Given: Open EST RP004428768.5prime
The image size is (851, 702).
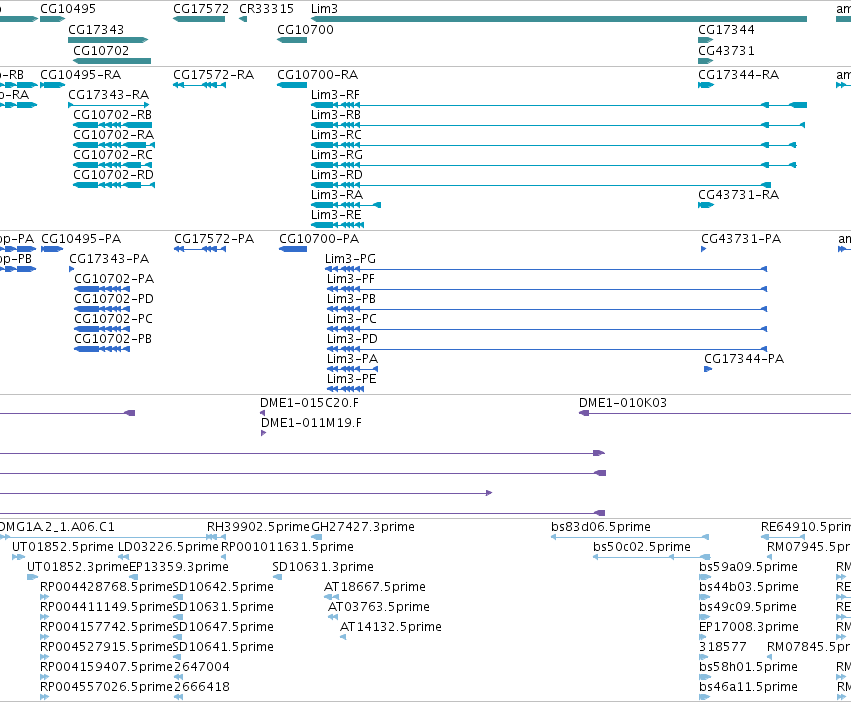Looking at the screenshot, I should coord(106,587).
